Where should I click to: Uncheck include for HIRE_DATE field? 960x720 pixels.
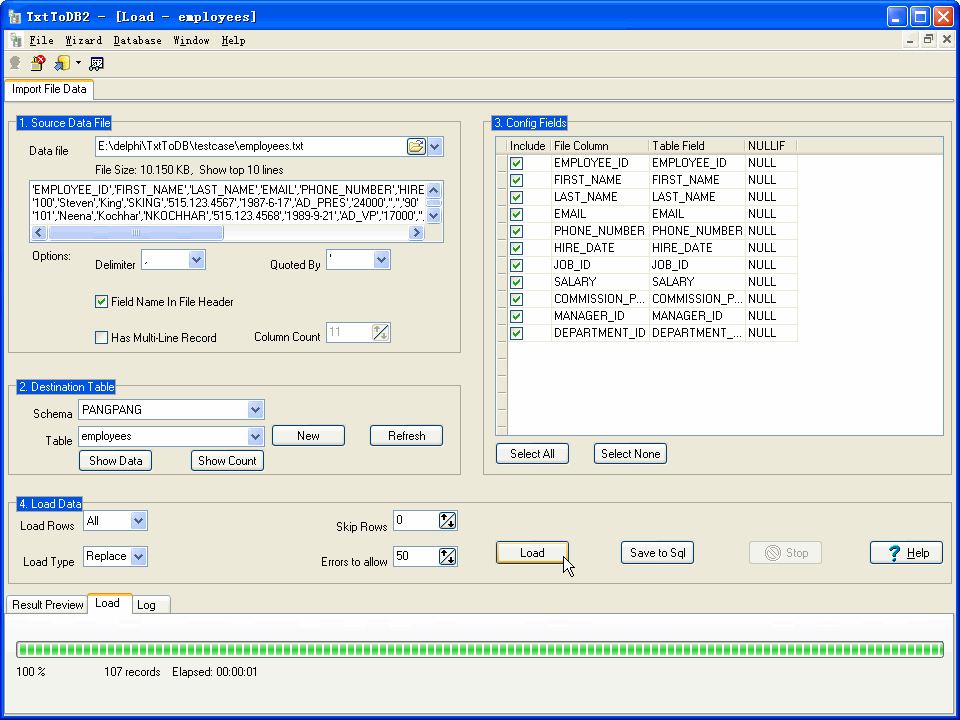[x=517, y=249]
